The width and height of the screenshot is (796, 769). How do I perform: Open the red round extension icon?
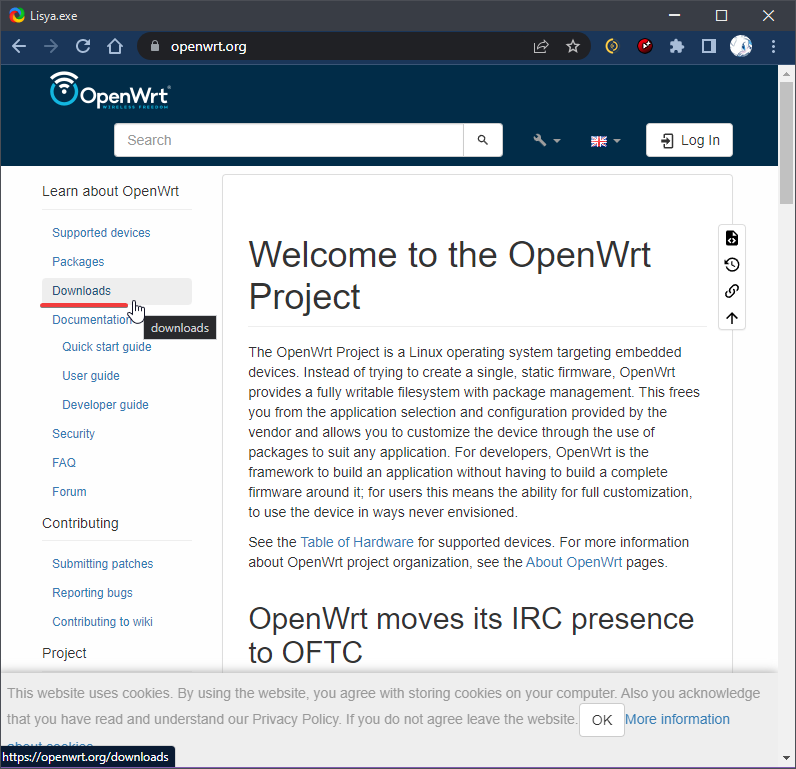645,47
